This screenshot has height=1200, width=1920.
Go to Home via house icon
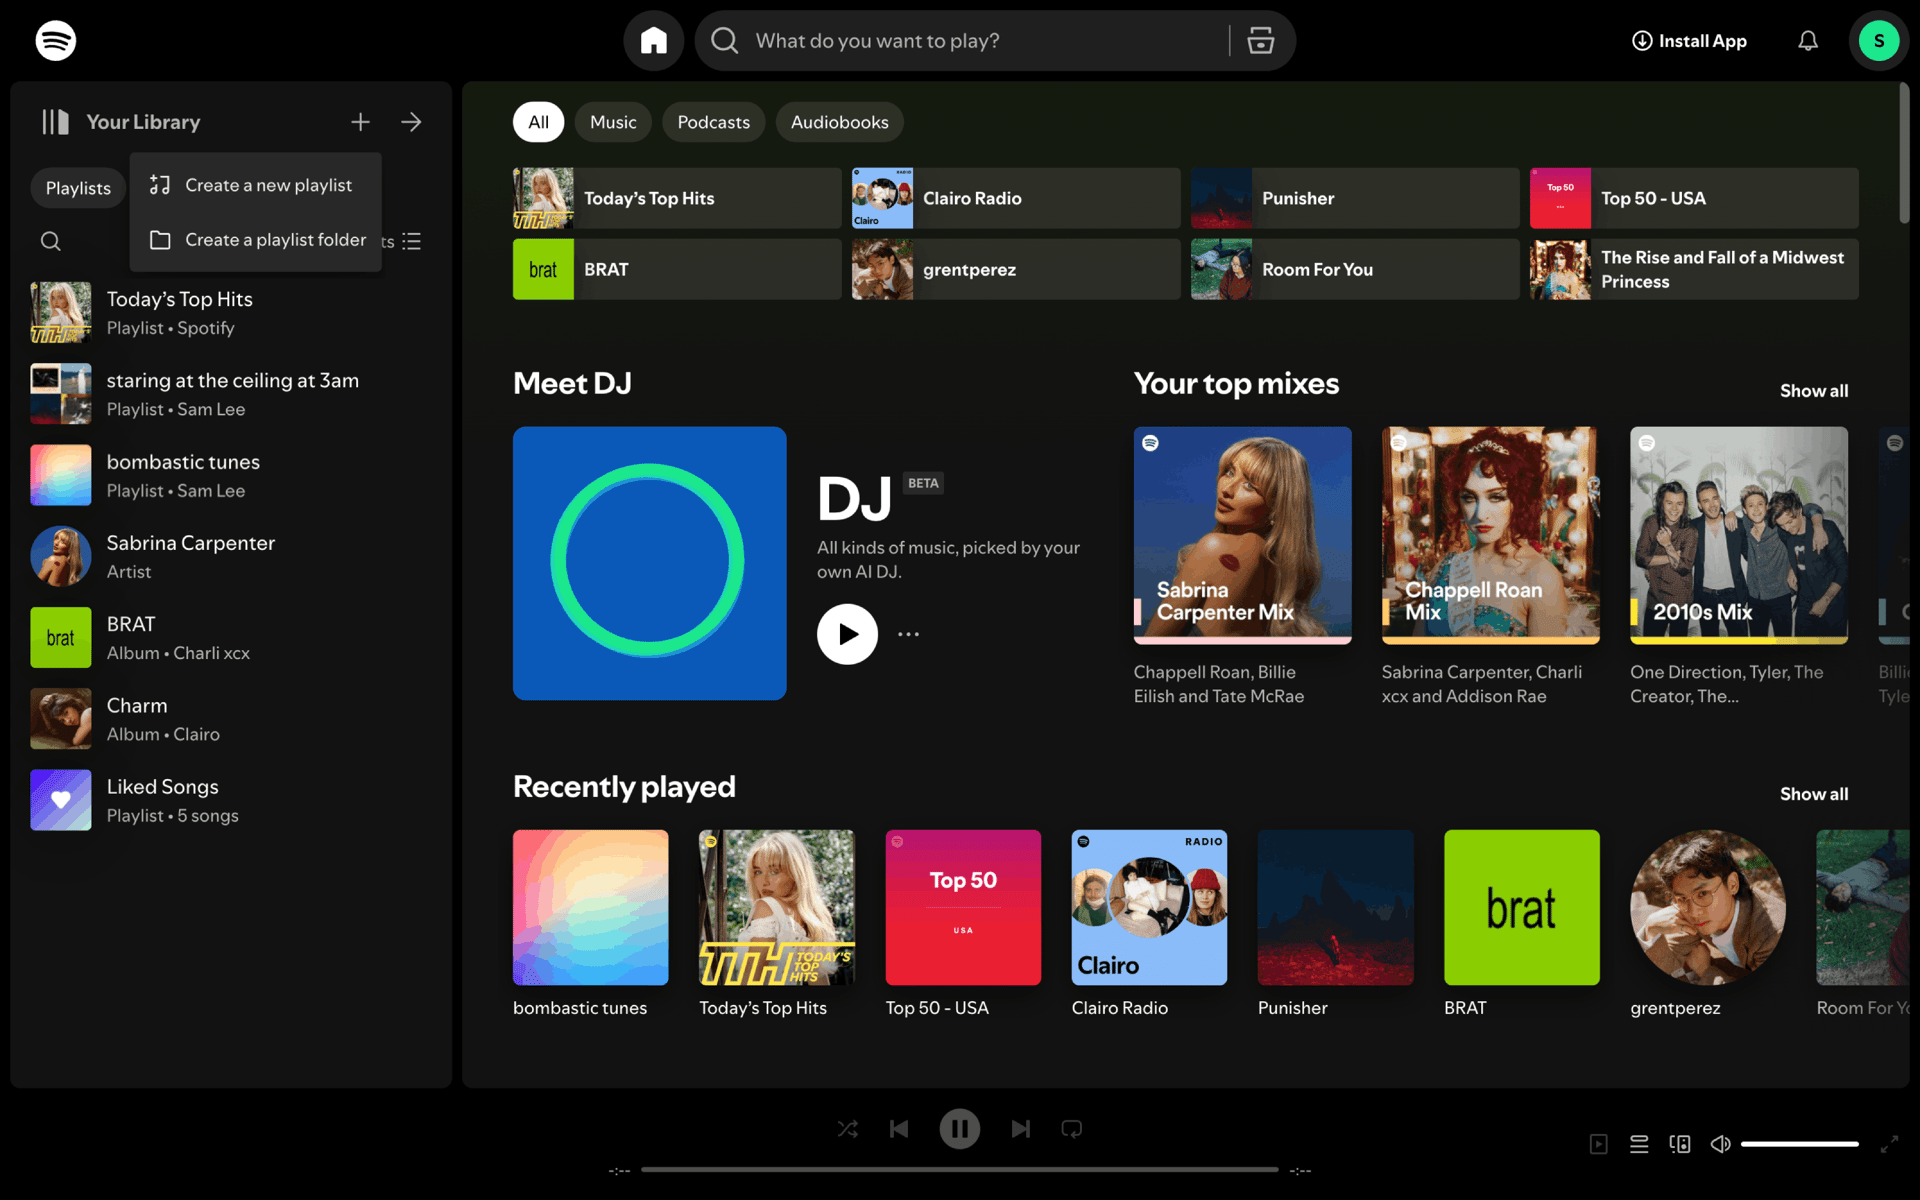[x=654, y=41]
